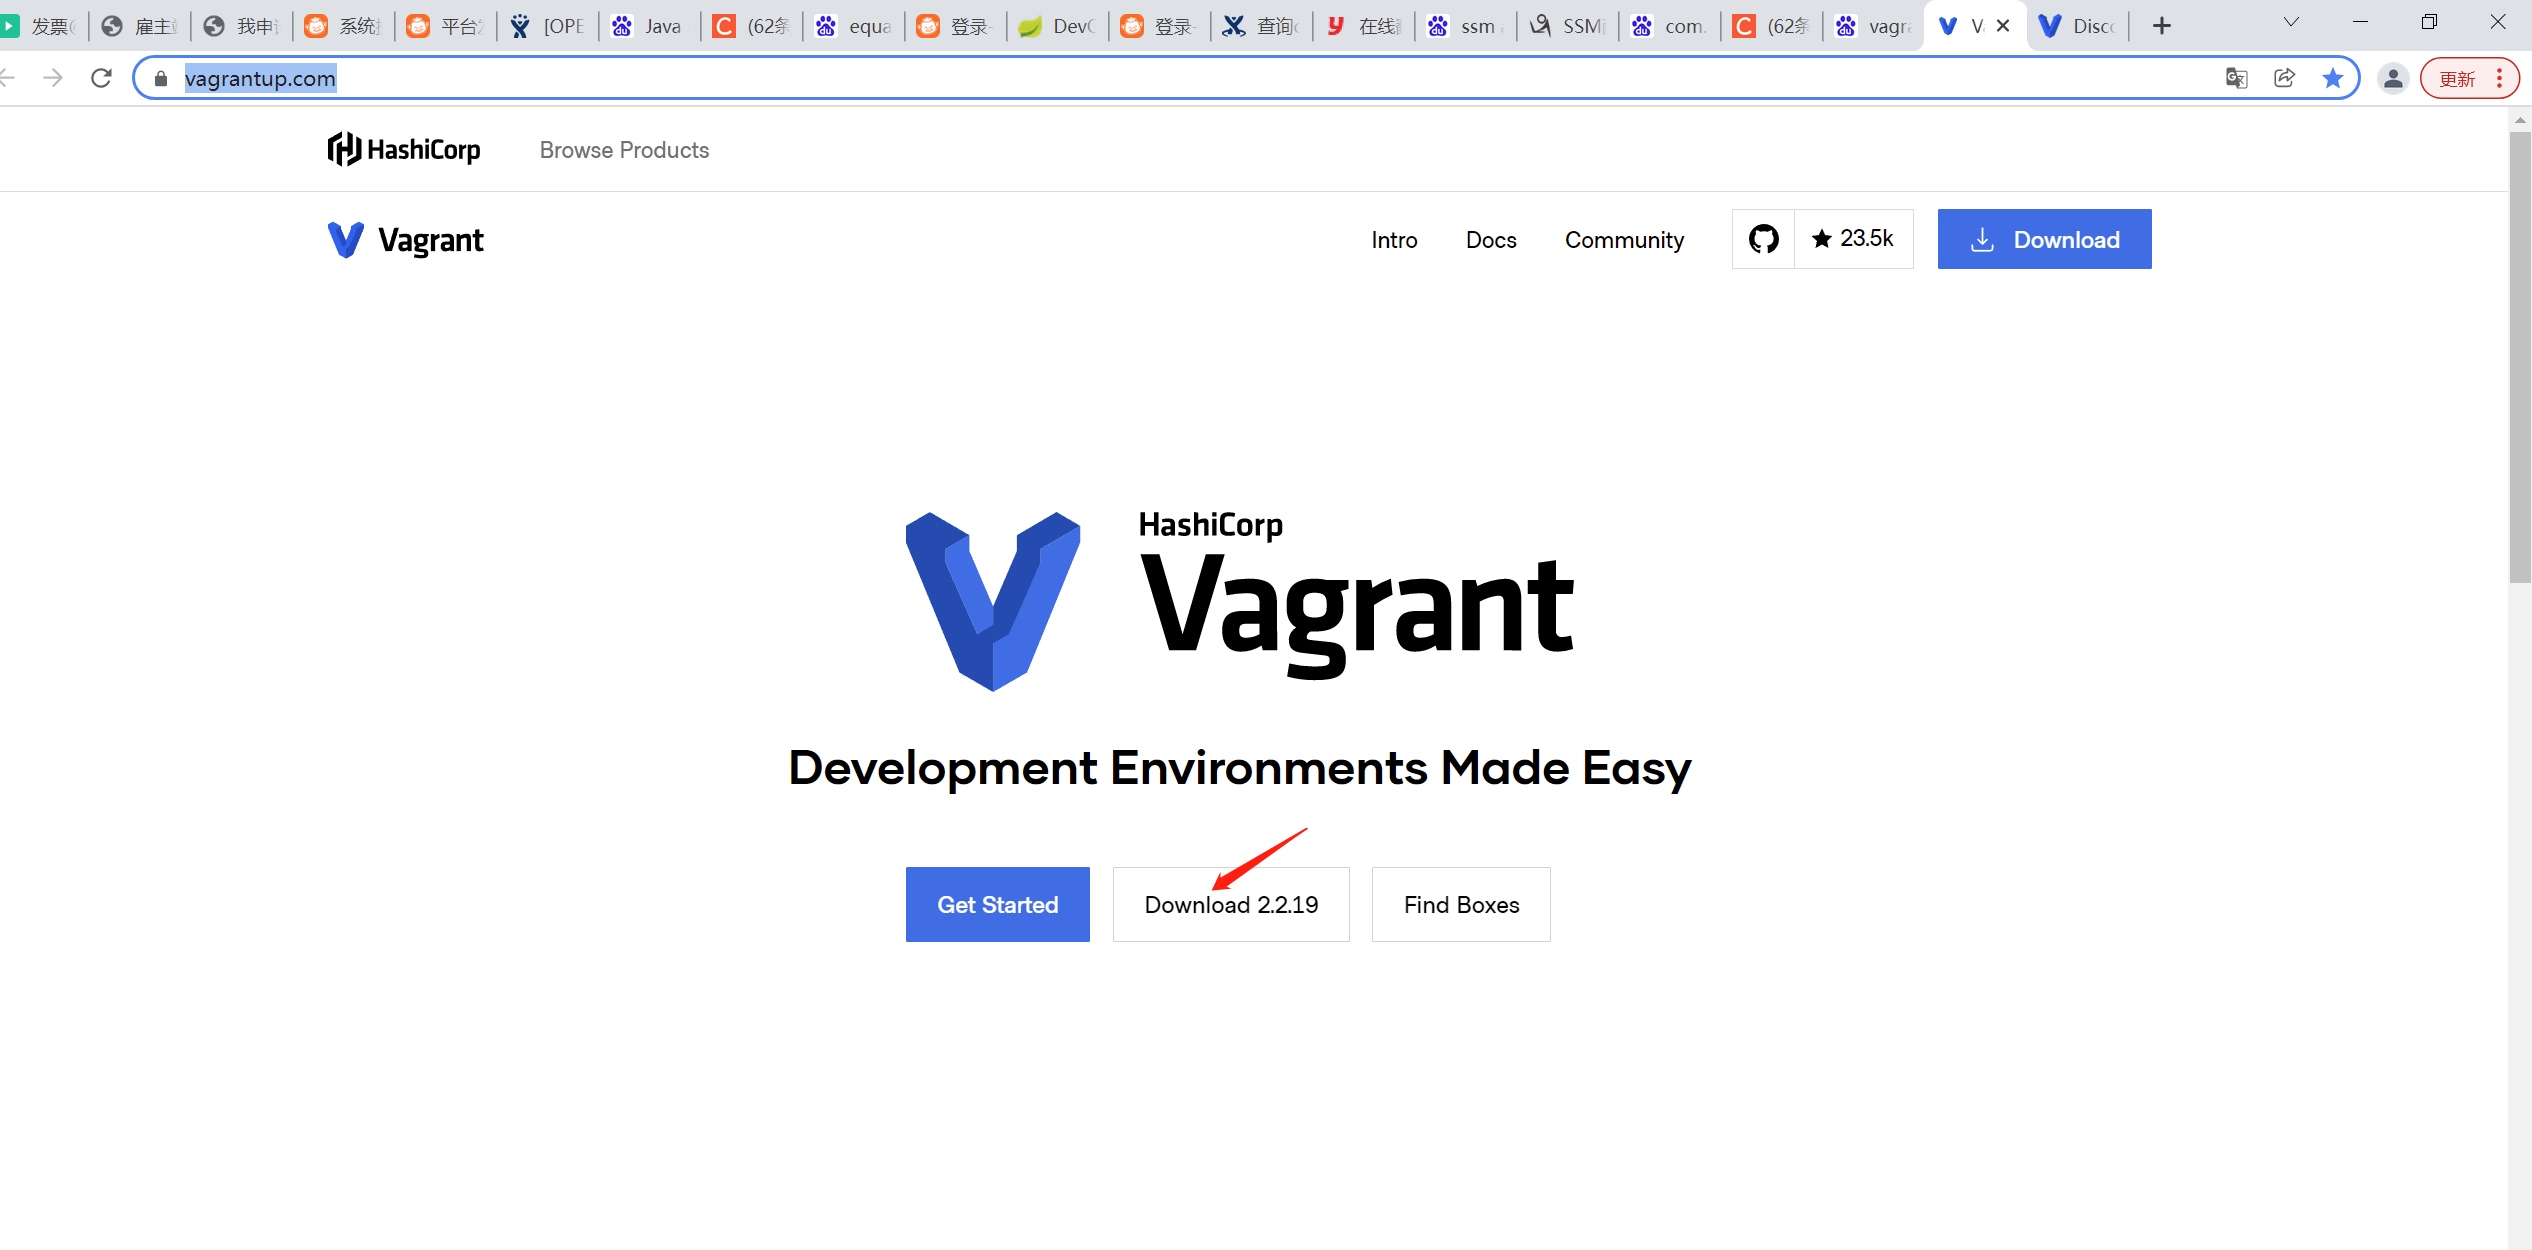The width and height of the screenshot is (2532, 1250).
Task: Open the GitHub octocat icon link
Action: click(x=1763, y=239)
